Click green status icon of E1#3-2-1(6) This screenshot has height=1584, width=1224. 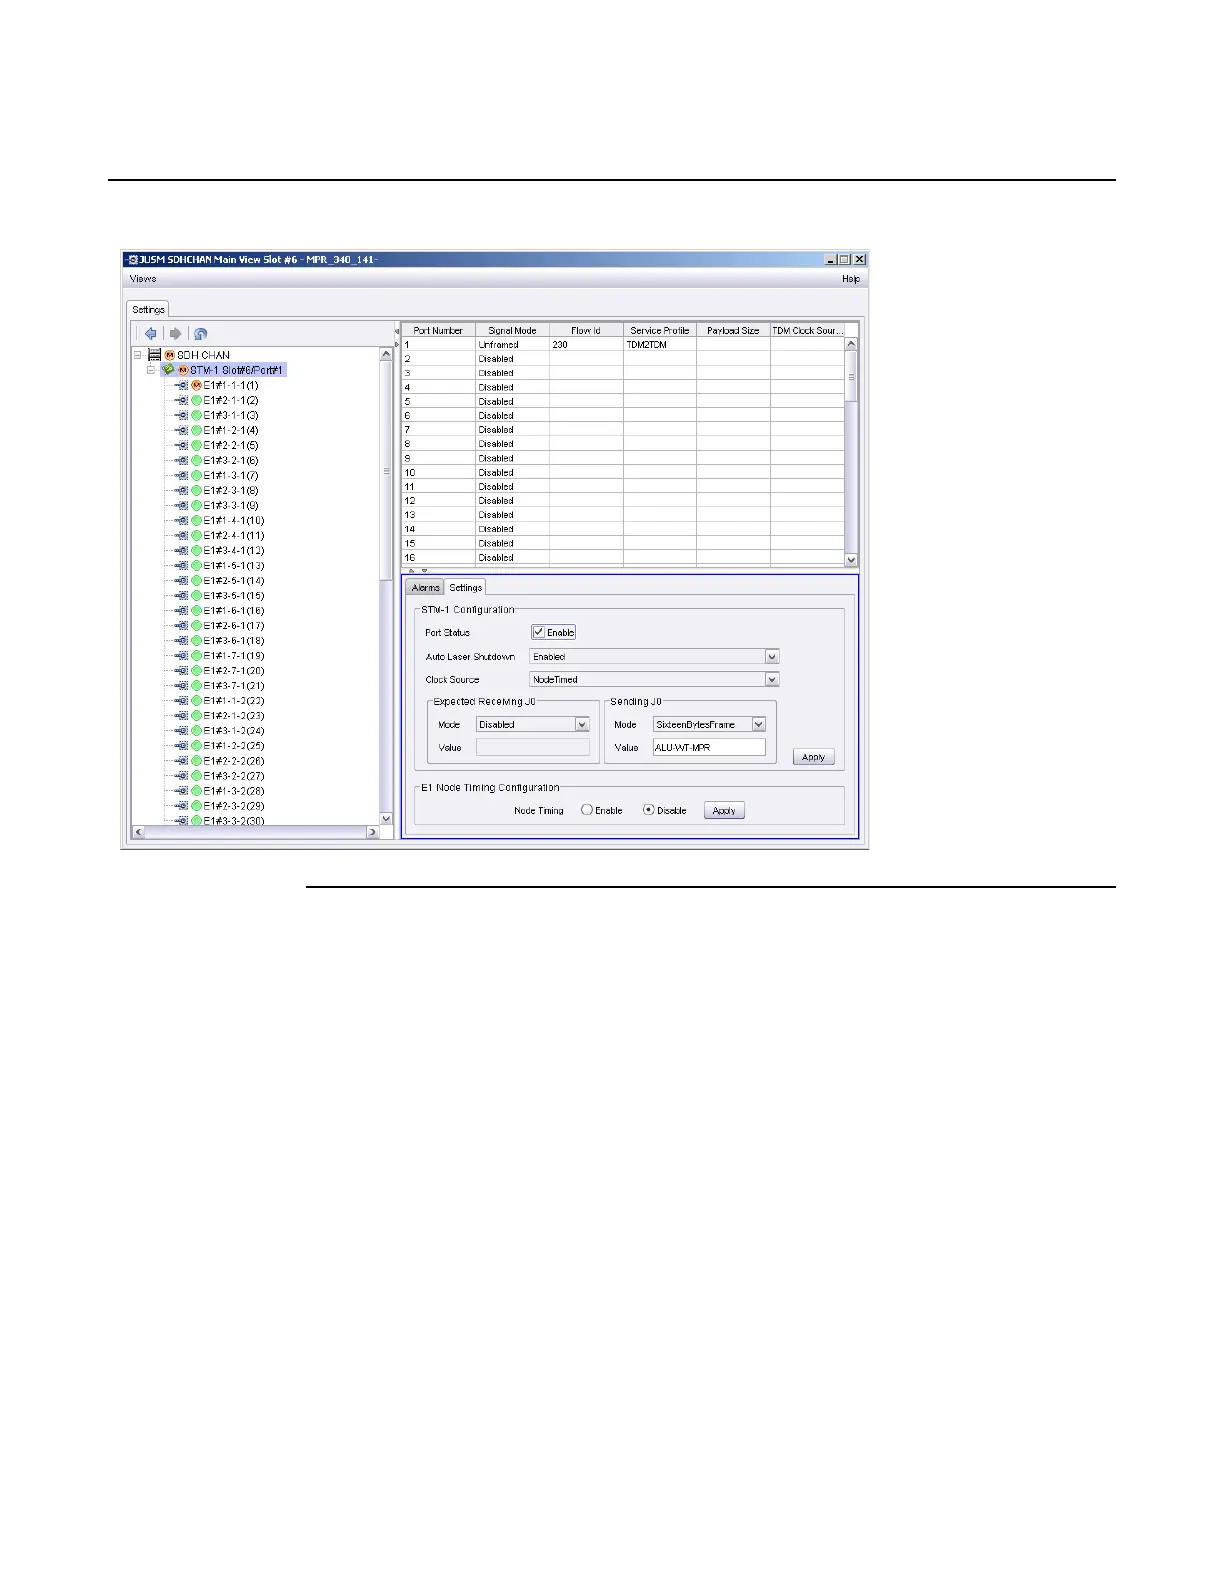[197, 460]
